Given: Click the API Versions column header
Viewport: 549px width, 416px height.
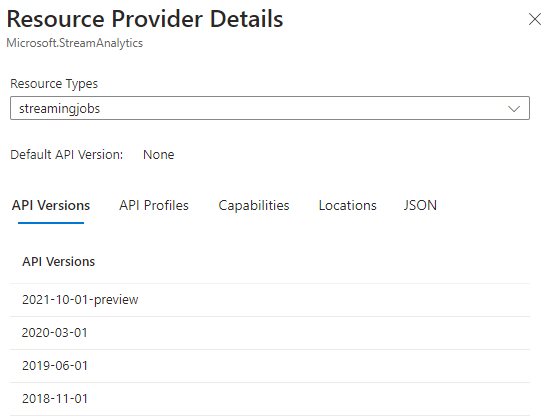Looking at the screenshot, I should (x=58, y=262).
